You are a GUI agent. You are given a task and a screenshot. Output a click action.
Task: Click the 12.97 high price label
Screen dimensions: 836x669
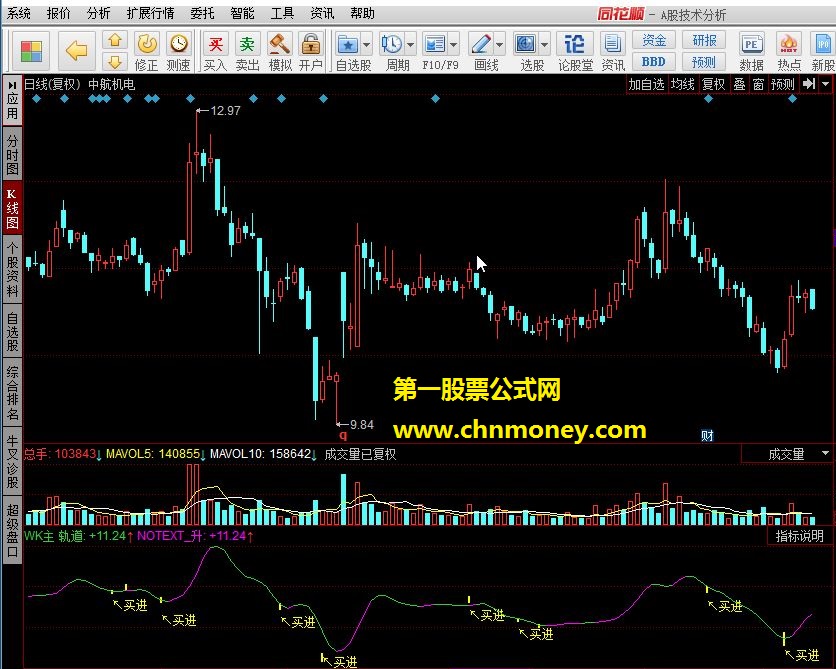(225, 110)
